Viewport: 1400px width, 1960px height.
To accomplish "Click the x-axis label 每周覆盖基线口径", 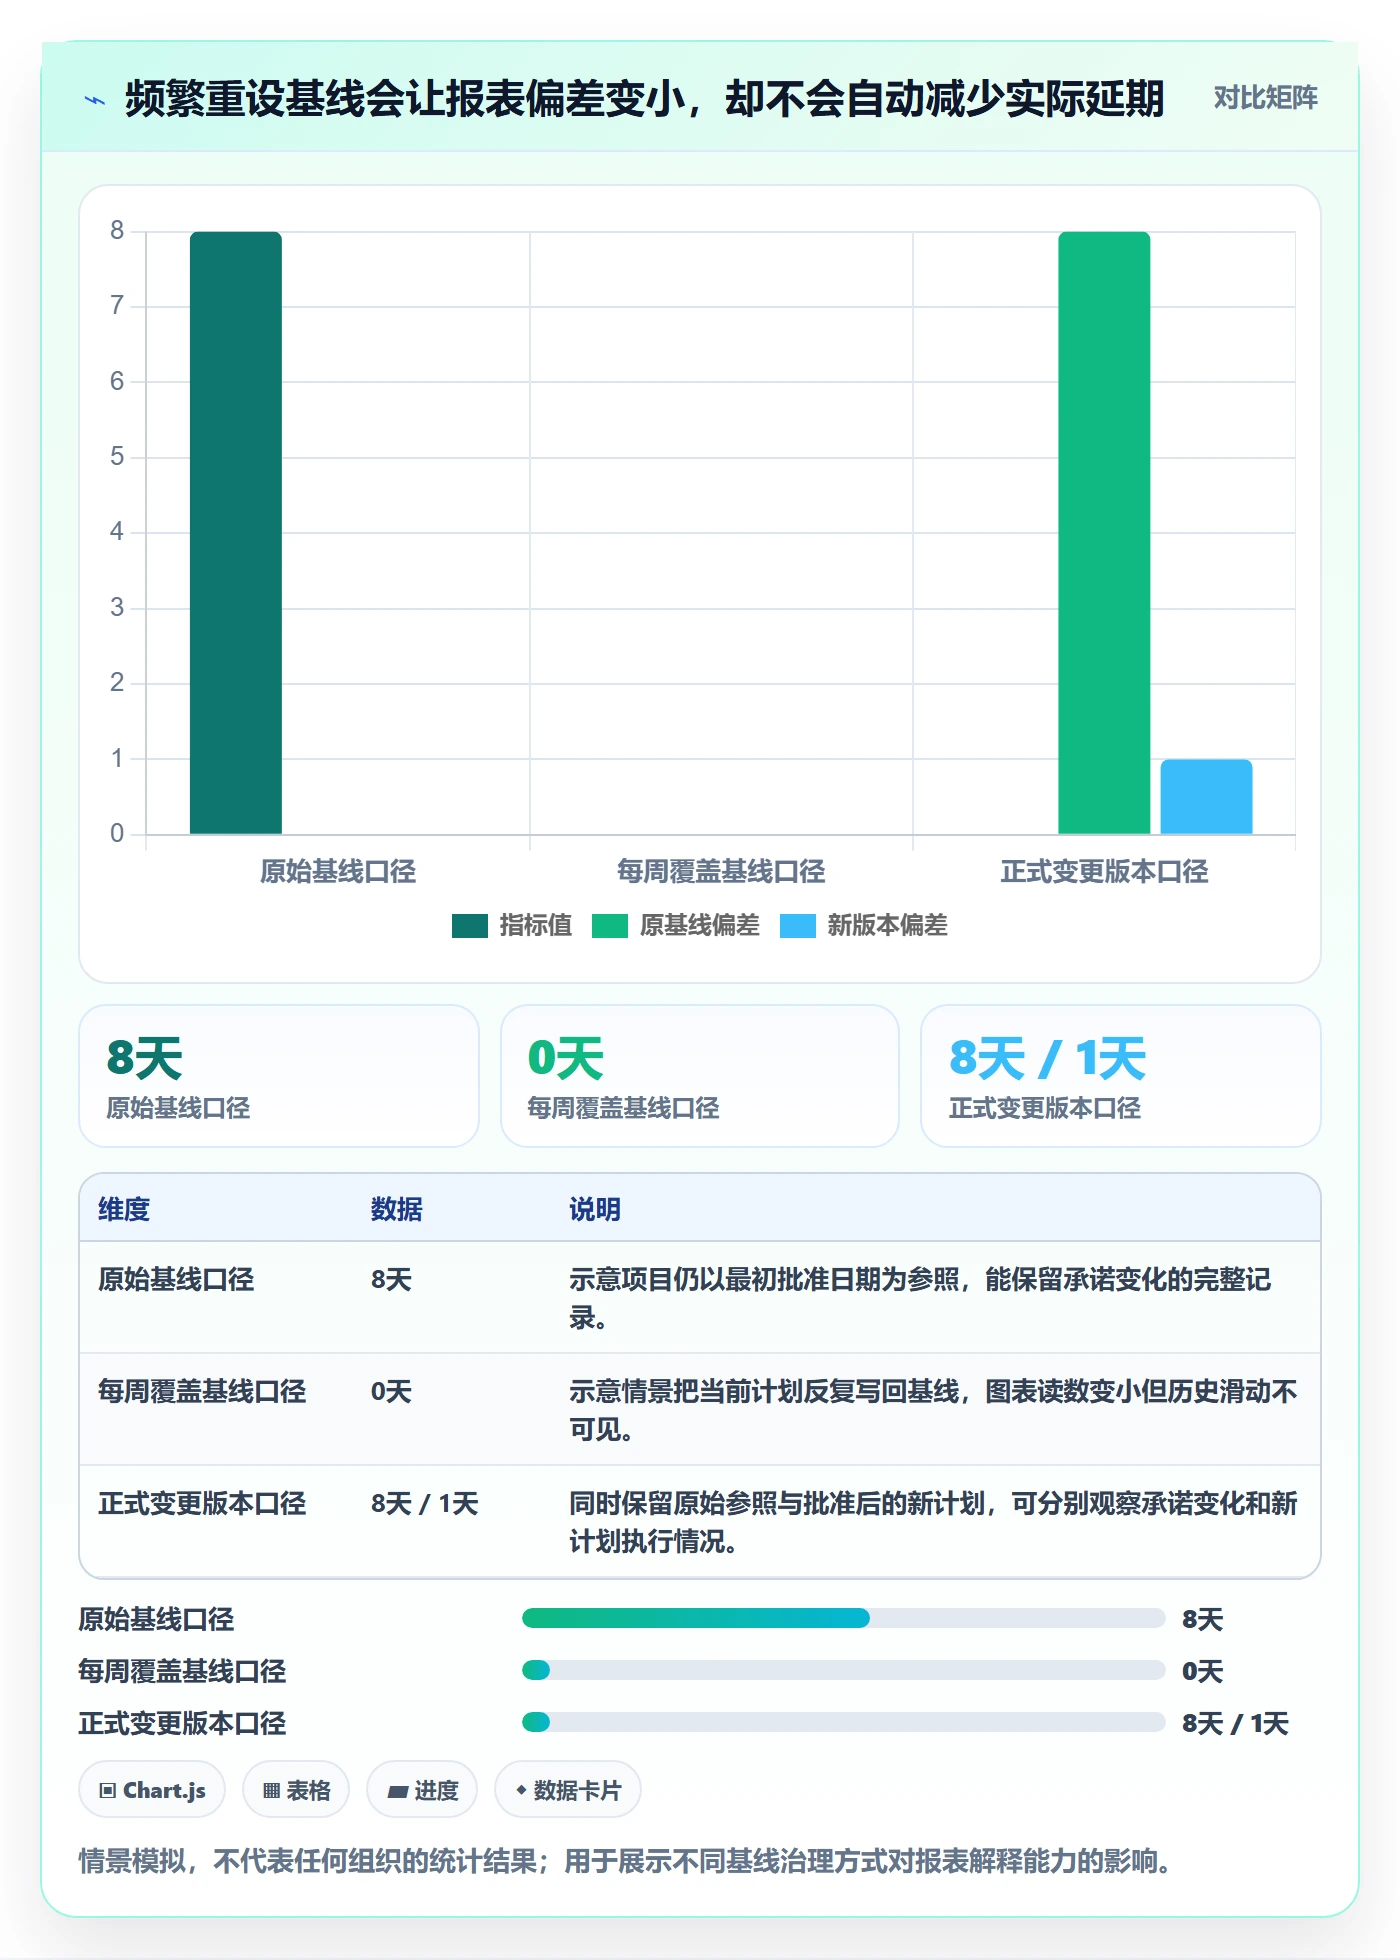I will 721,872.
